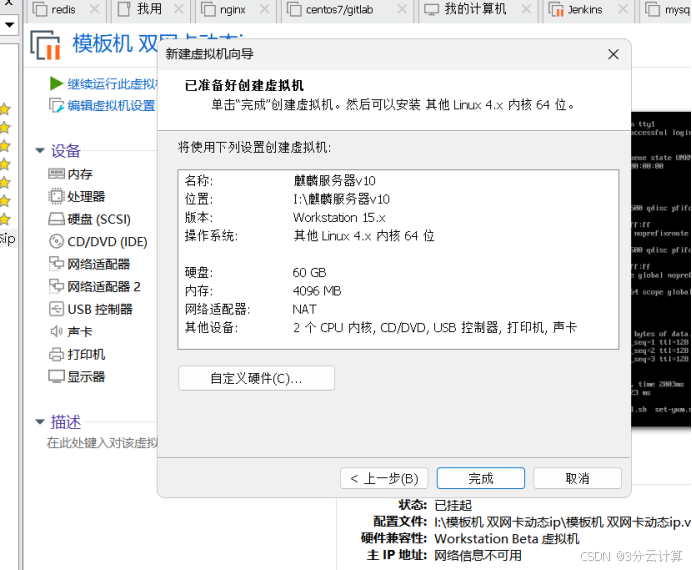Select the 声卡 device row
This screenshot has width=692, height=570.
pos(71,331)
